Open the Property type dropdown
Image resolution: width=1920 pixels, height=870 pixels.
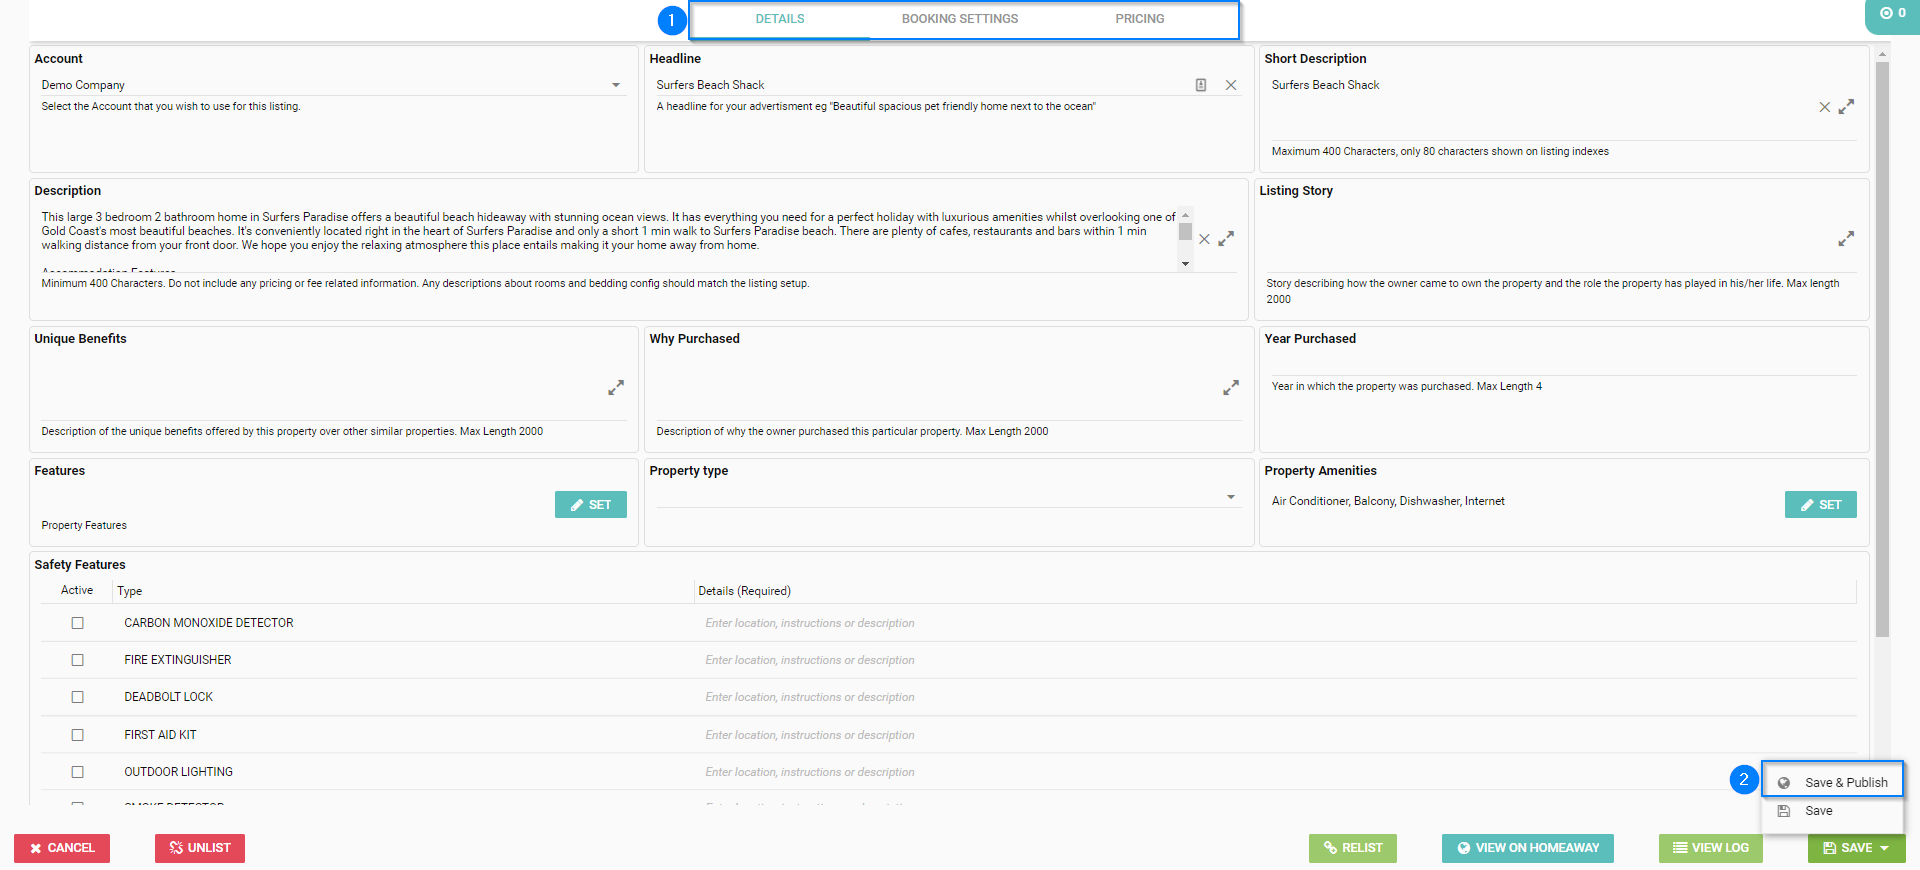1230,497
